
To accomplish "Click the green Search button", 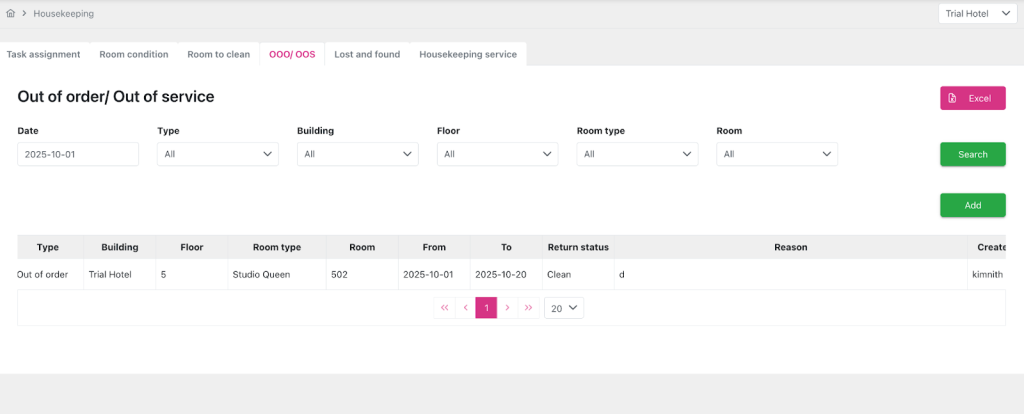I will point(972,154).
